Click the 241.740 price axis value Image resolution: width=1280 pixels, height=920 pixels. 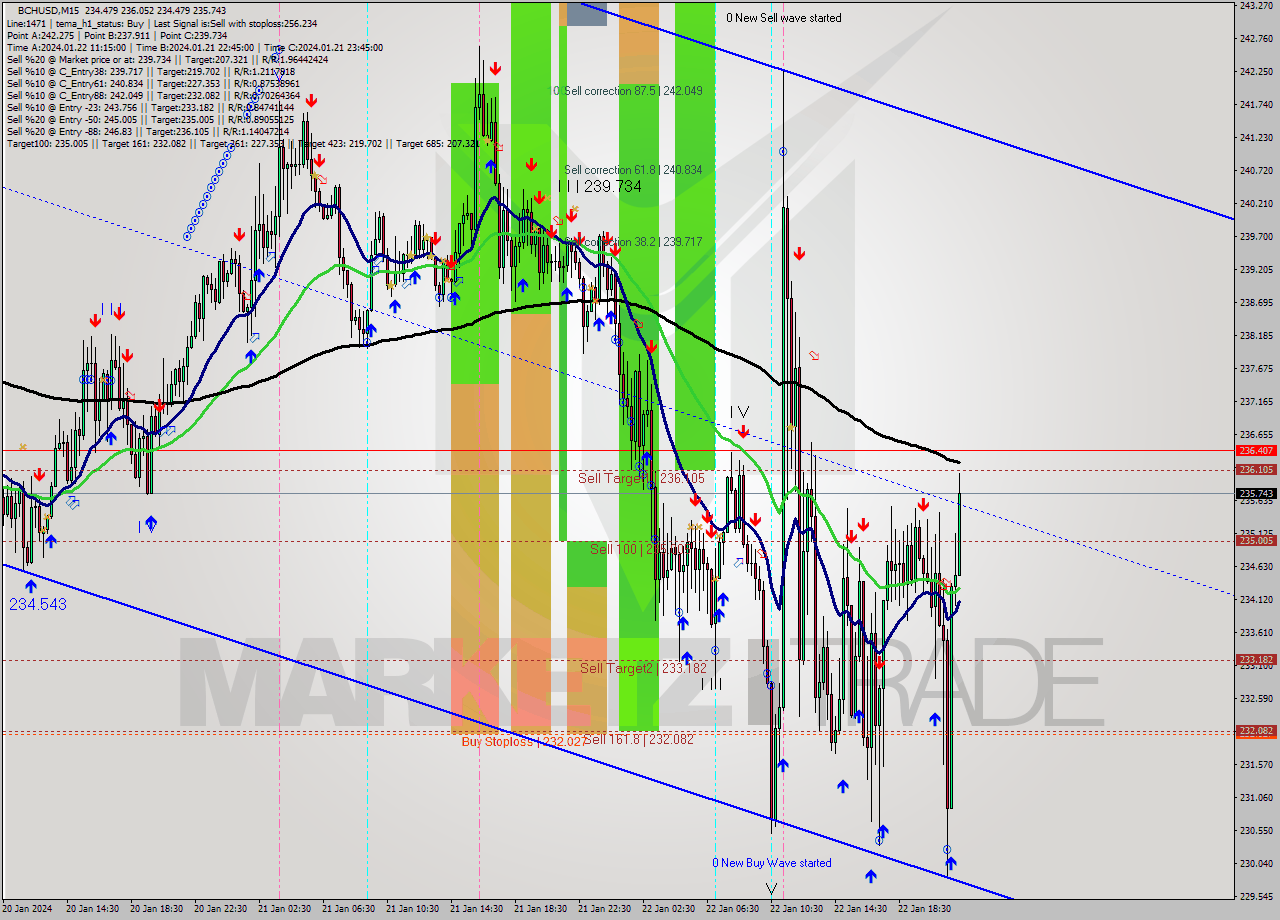pyautogui.click(x=1256, y=105)
